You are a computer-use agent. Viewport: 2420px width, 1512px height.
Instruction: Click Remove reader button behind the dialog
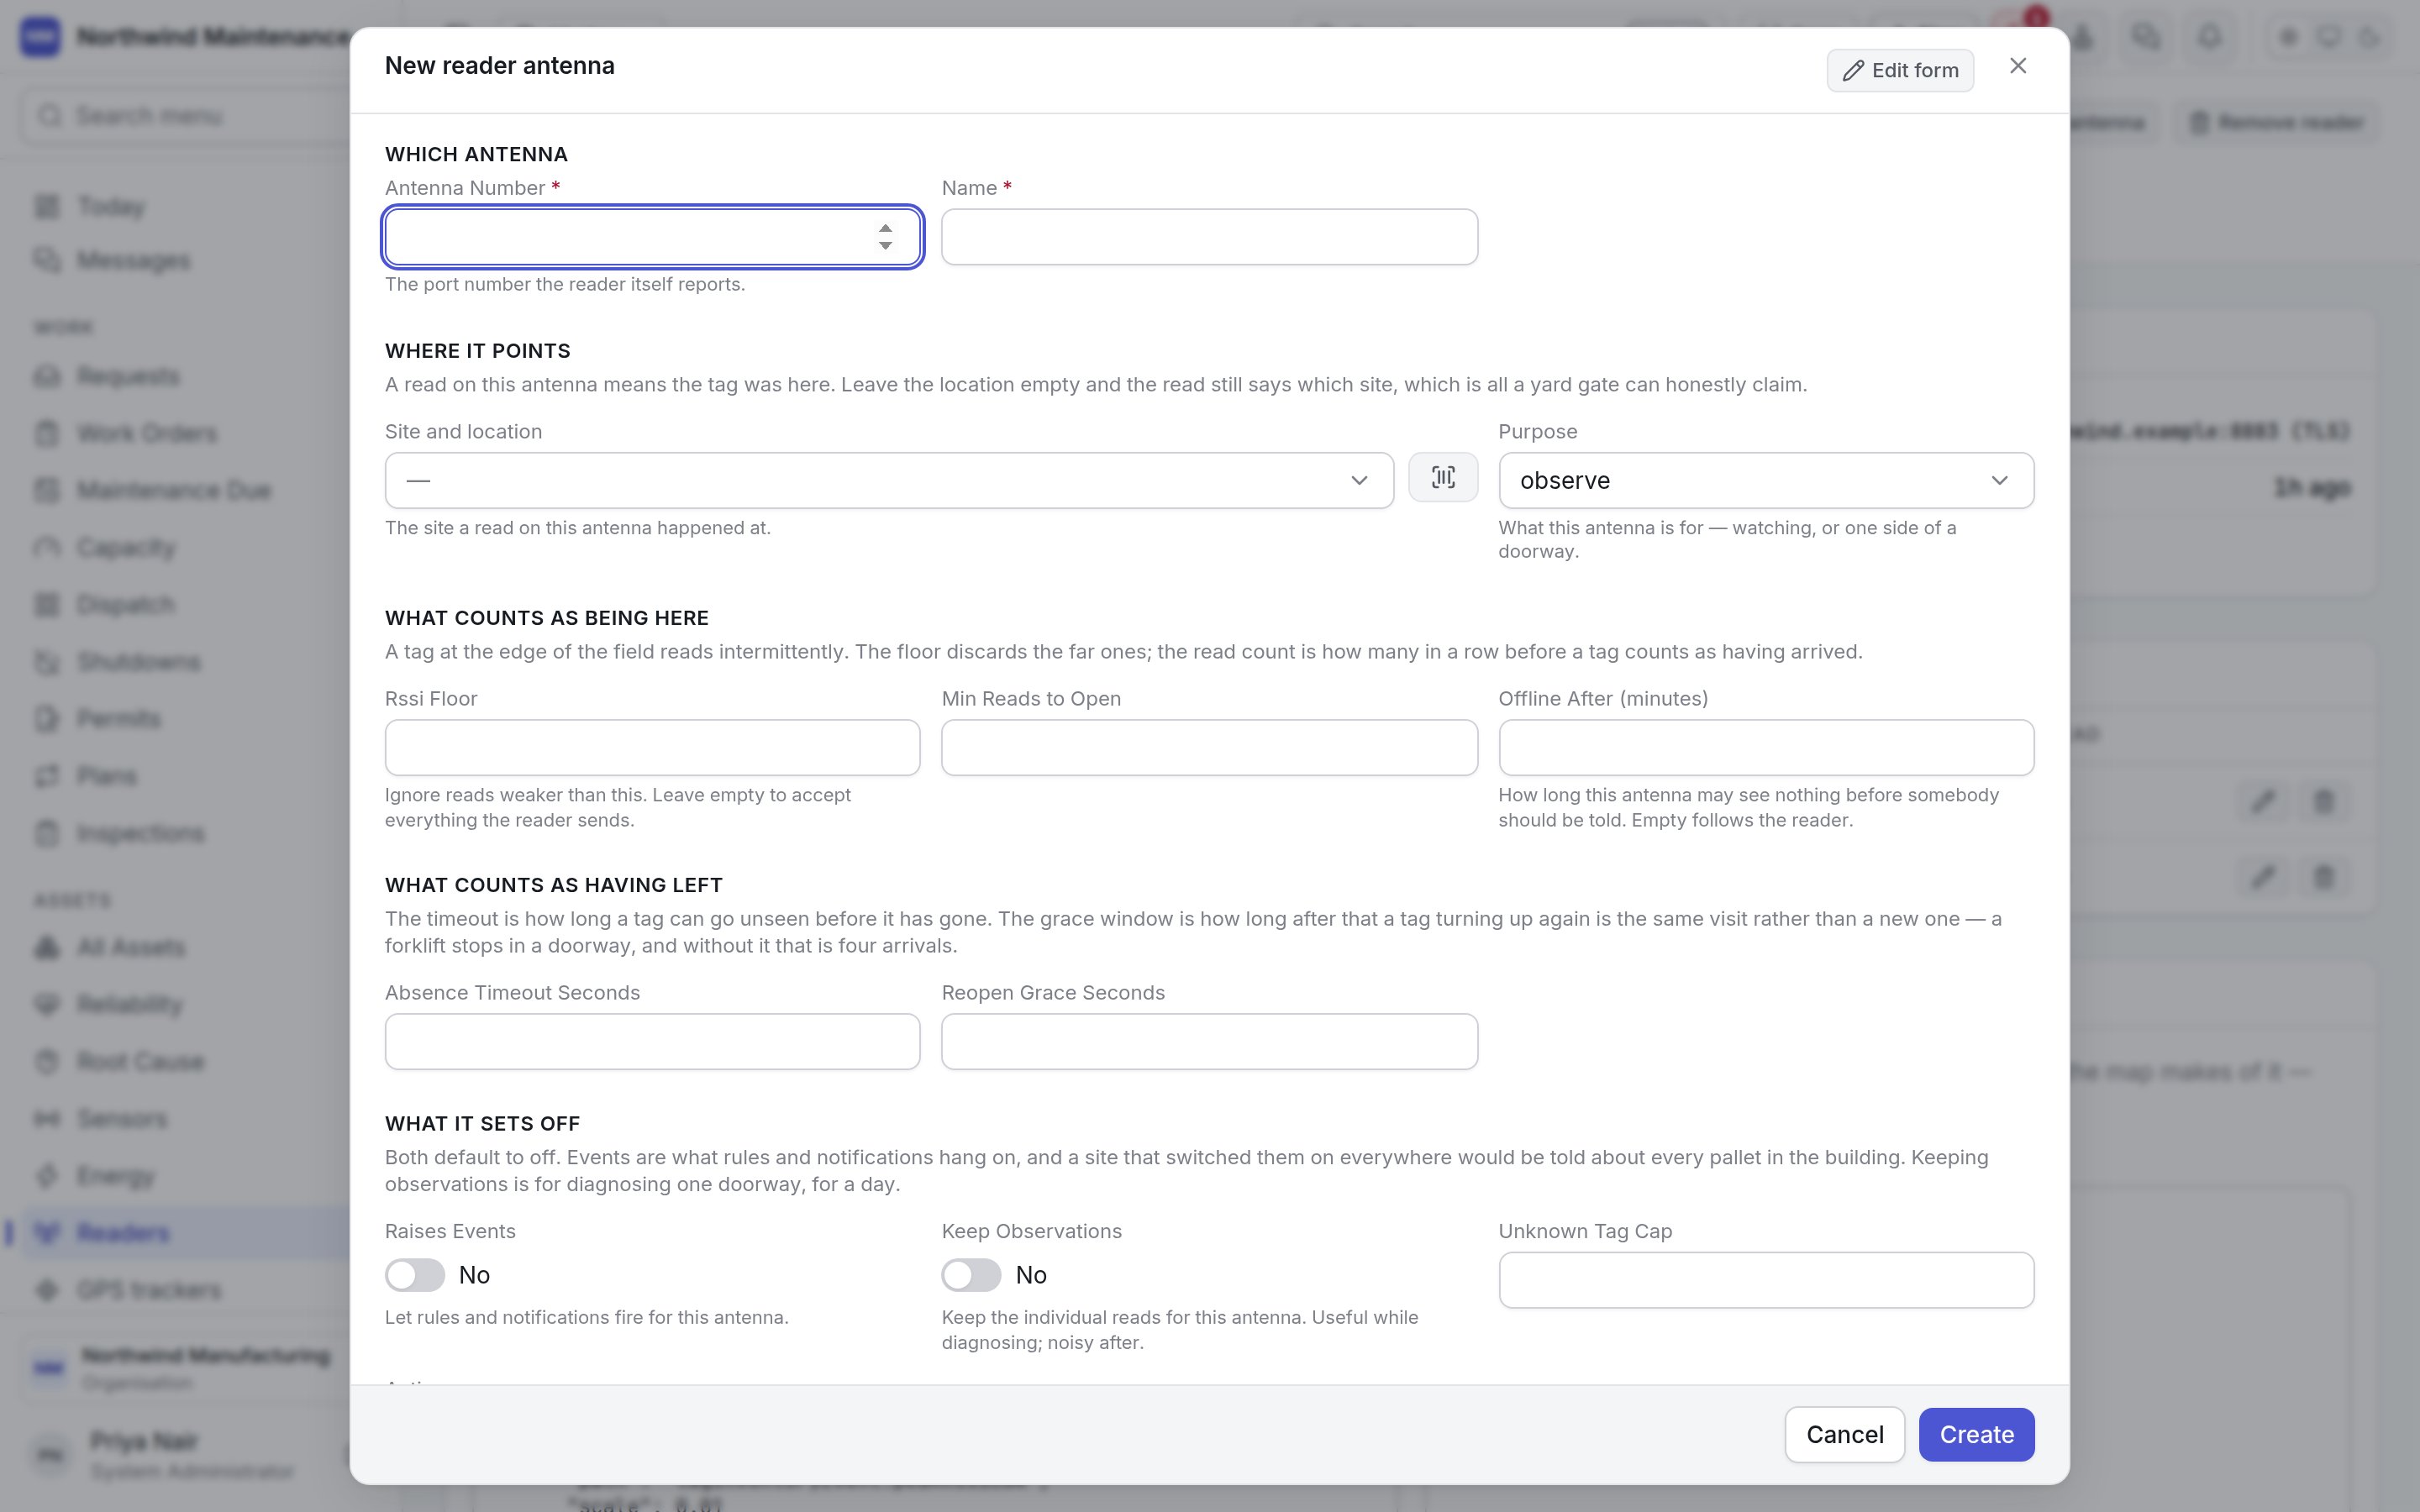point(2276,122)
